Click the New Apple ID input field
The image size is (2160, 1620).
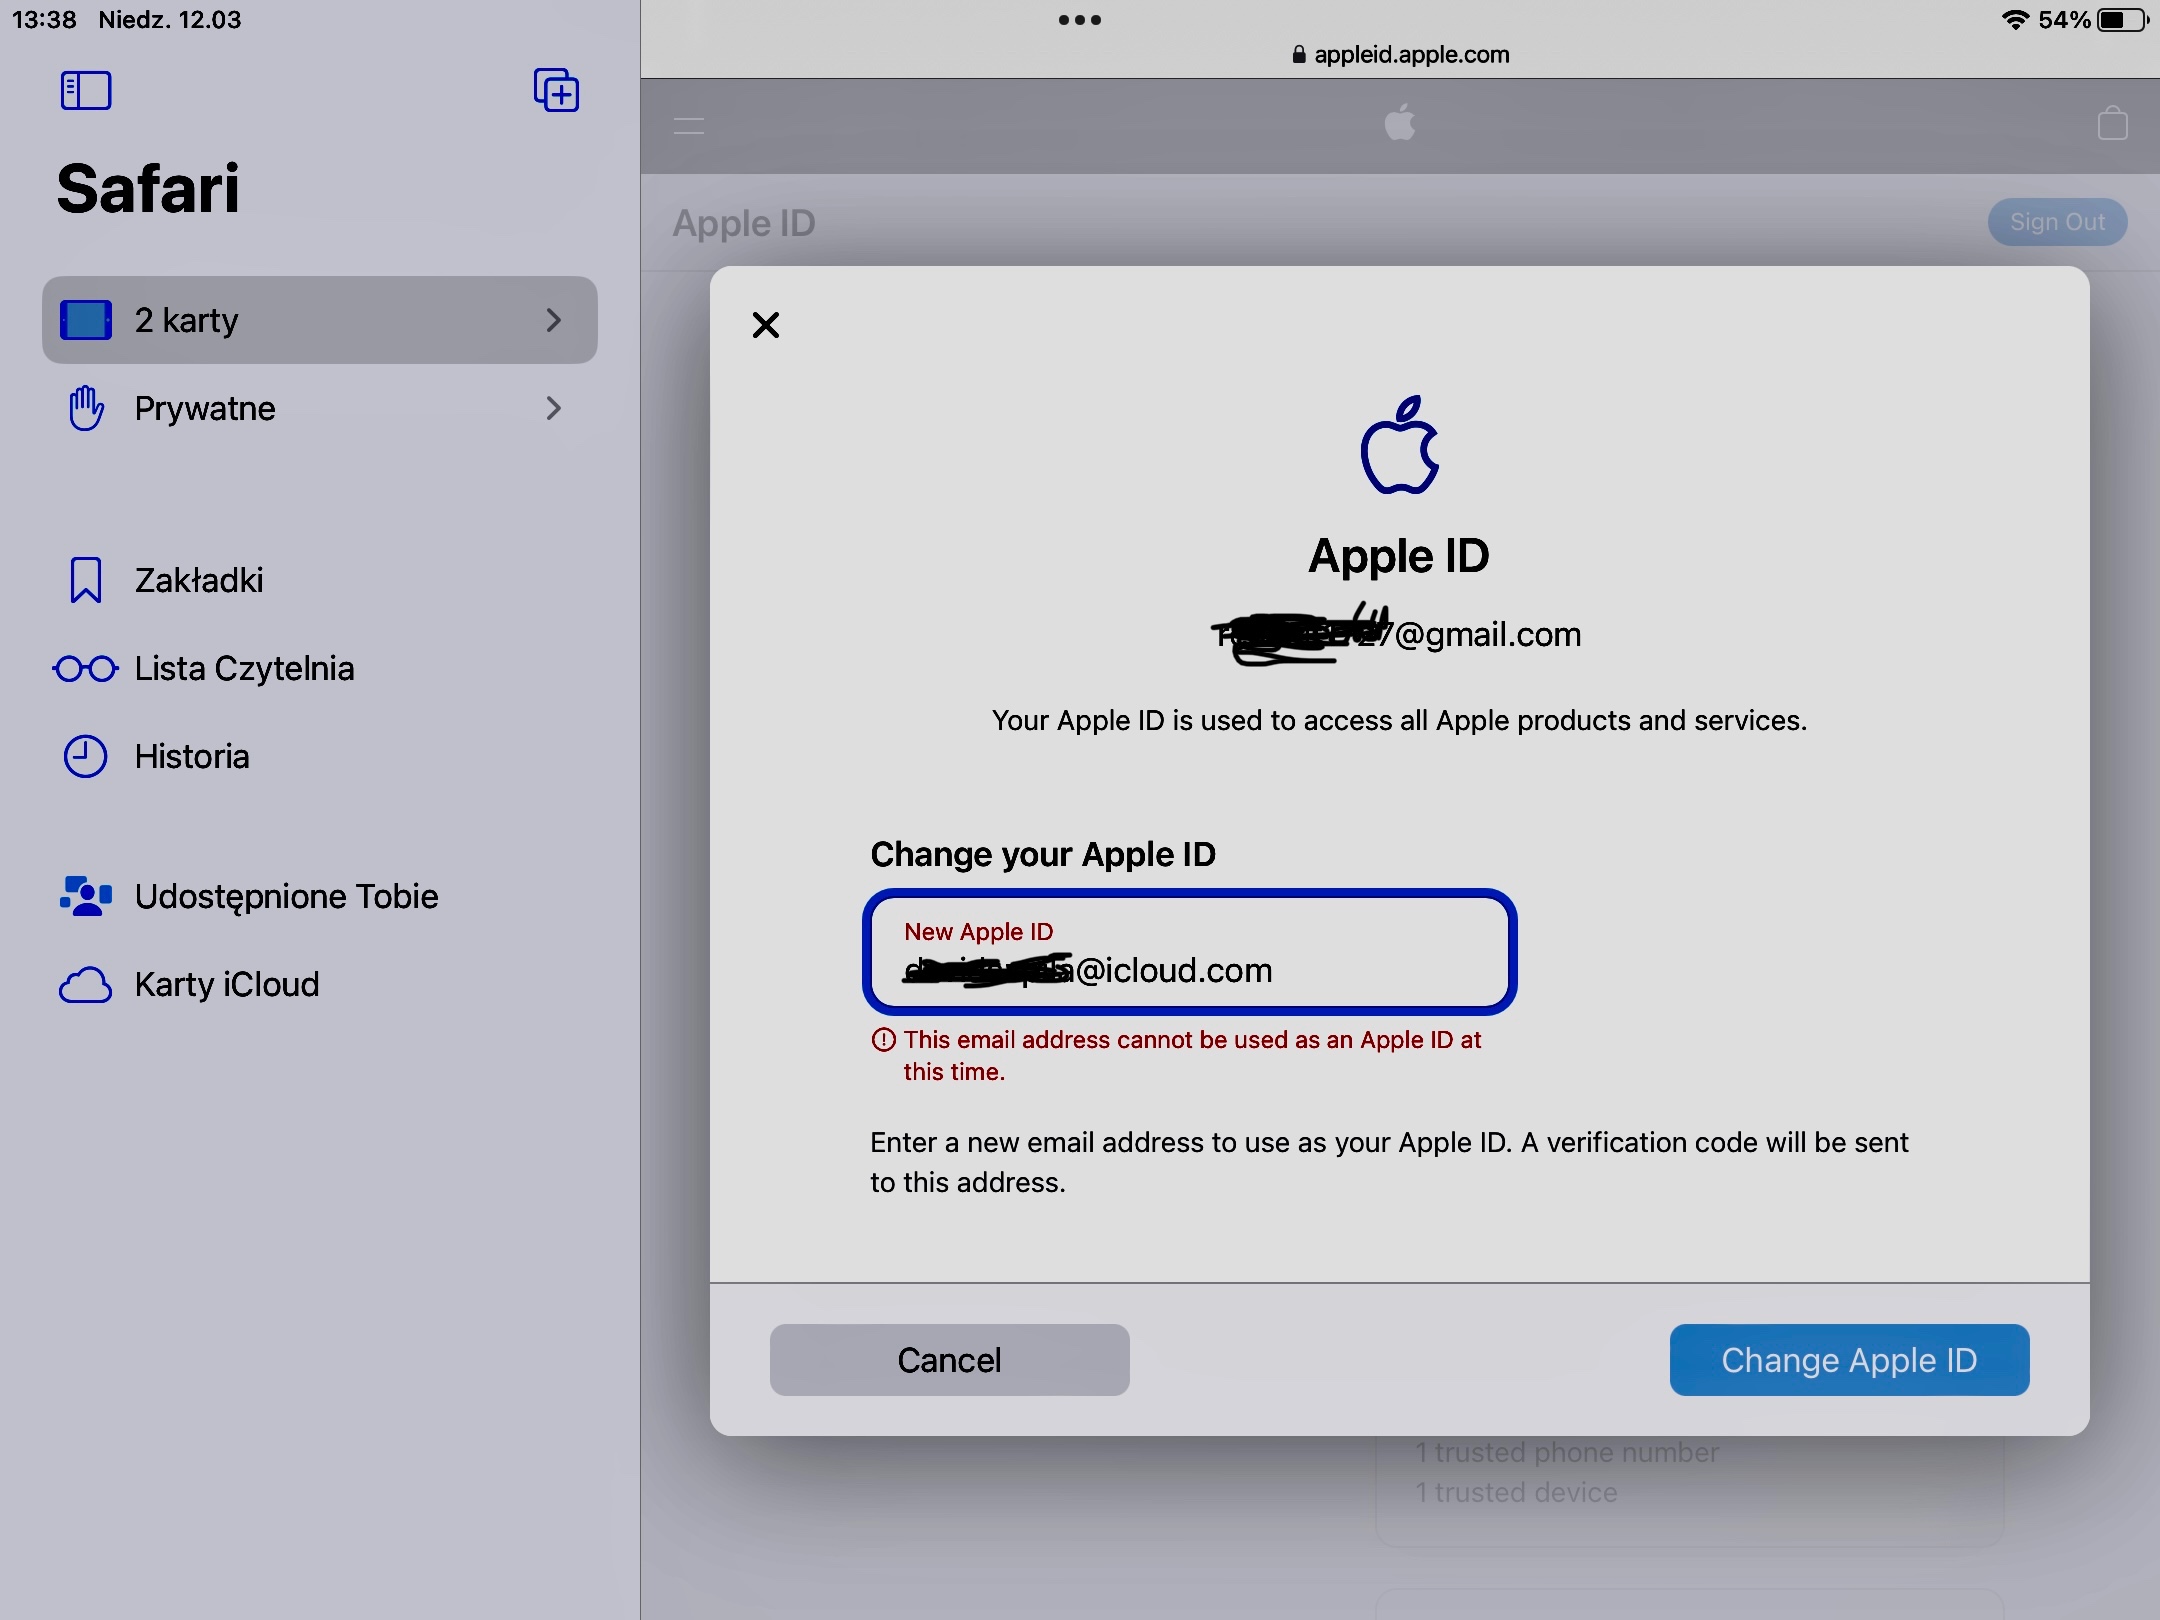tap(1190, 953)
